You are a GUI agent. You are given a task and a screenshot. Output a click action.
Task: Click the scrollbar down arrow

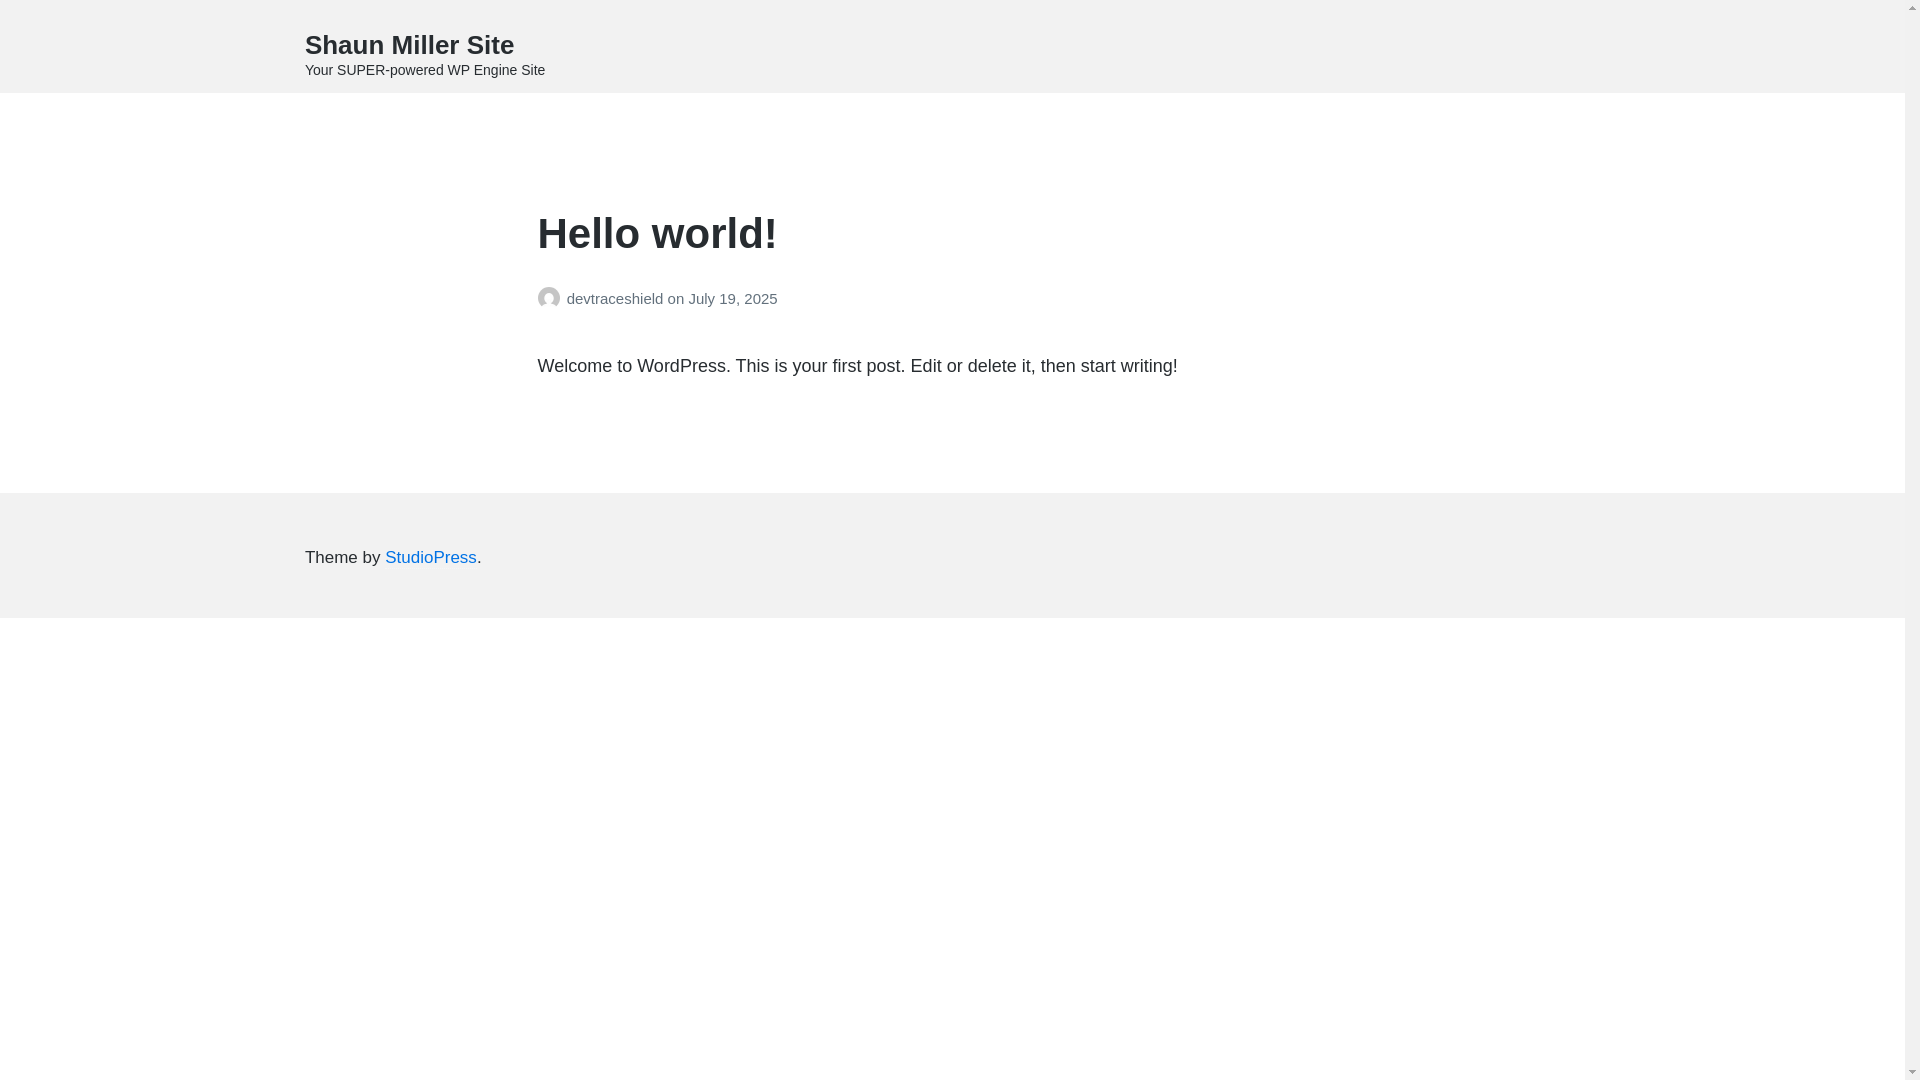tap(1912, 1072)
